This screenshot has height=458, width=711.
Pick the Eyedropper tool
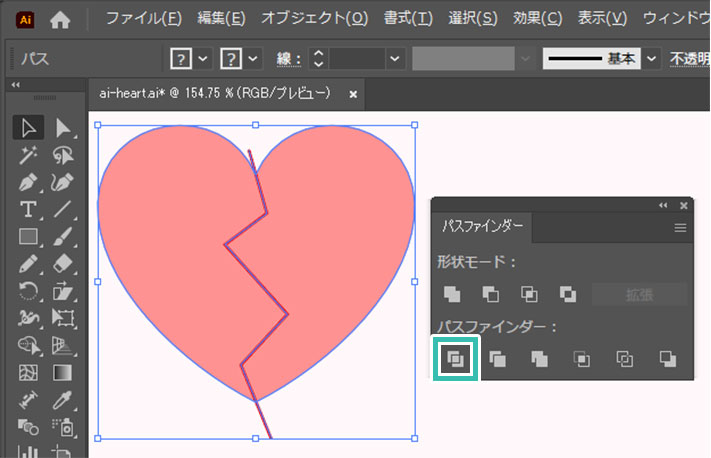64,400
